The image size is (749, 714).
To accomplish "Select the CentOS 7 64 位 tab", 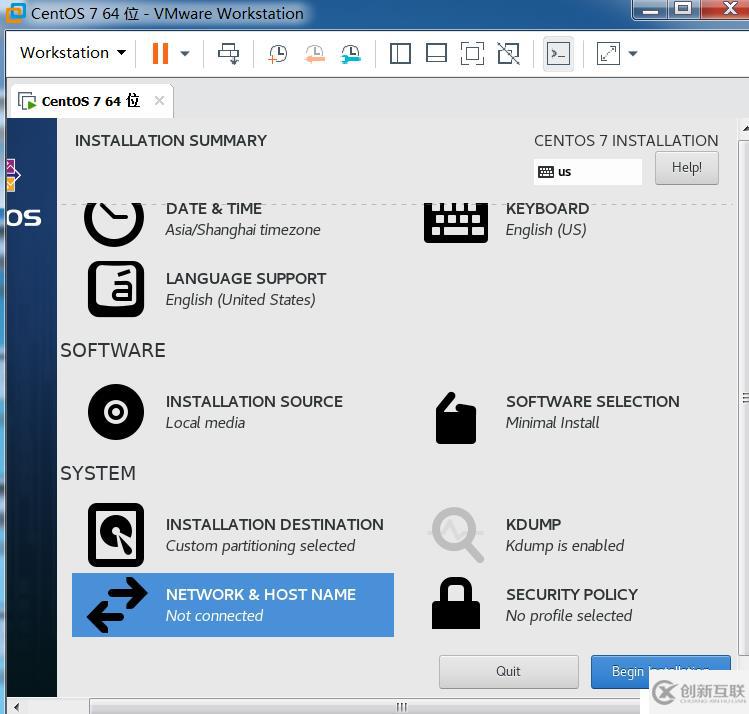I will click(x=91, y=101).
